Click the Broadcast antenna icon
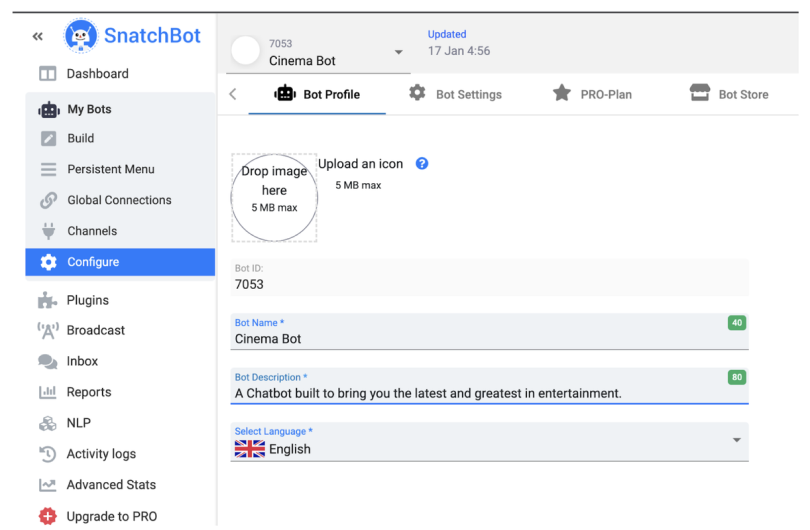 [47, 331]
